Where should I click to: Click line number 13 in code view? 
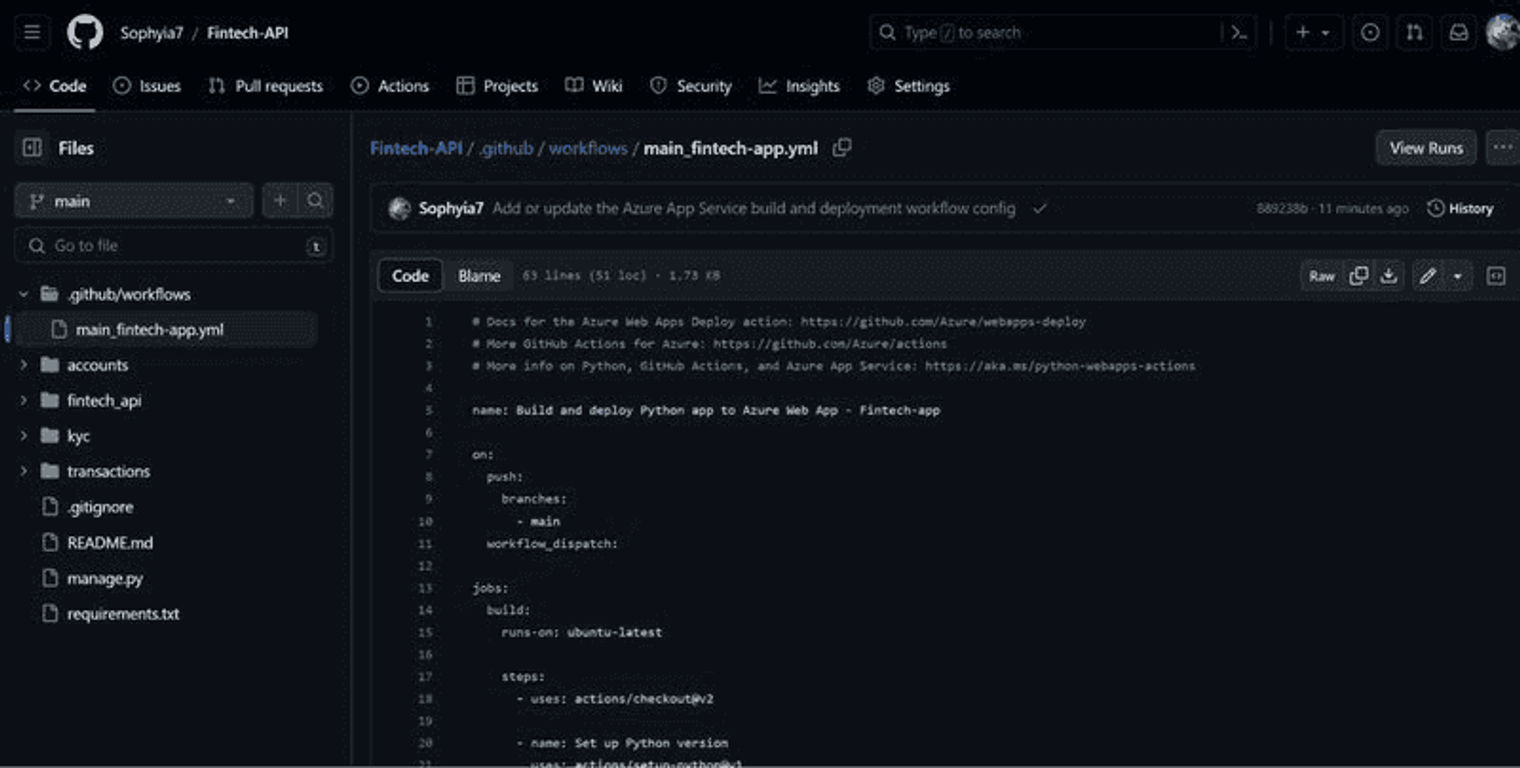[427, 588]
